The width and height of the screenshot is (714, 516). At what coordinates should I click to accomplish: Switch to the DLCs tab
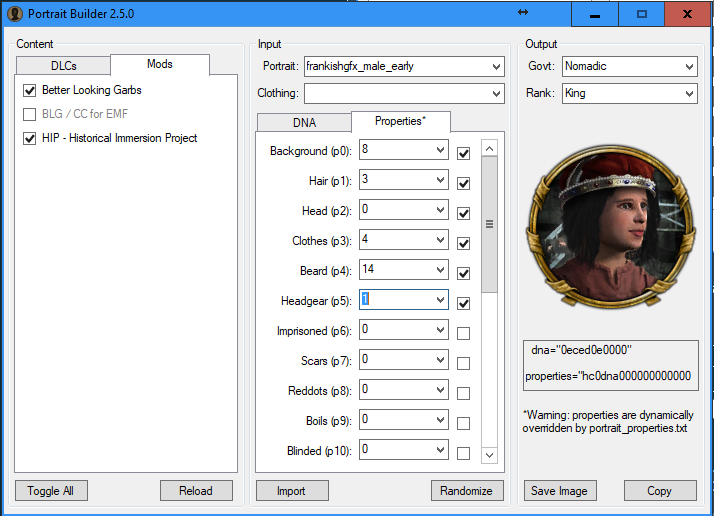pyautogui.click(x=63, y=66)
